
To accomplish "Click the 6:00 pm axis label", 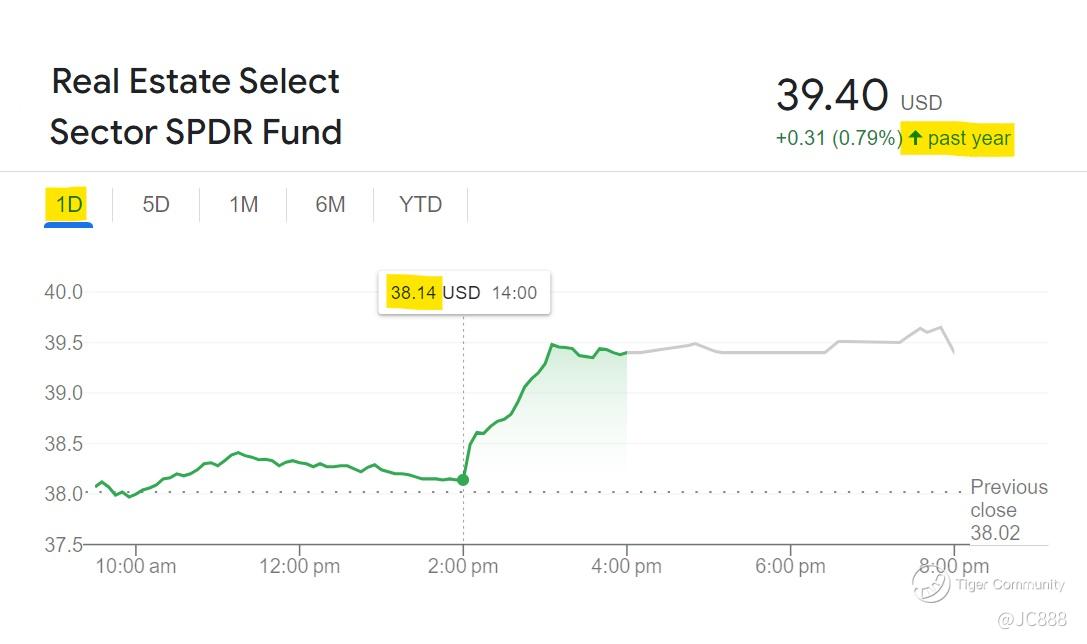I will click(790, 566).
